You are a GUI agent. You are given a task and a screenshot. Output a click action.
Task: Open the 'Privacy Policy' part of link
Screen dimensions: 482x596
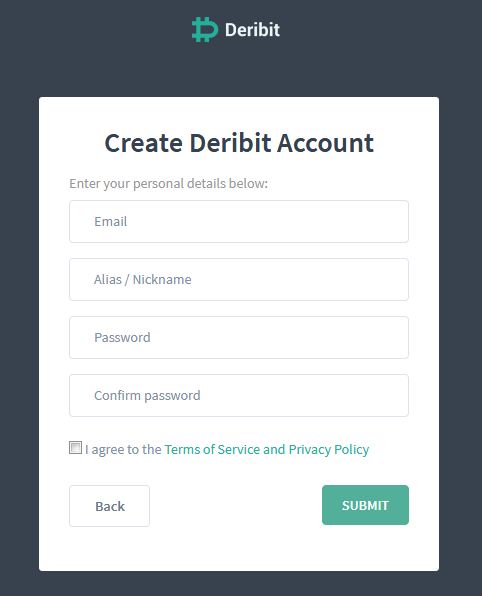329,449
